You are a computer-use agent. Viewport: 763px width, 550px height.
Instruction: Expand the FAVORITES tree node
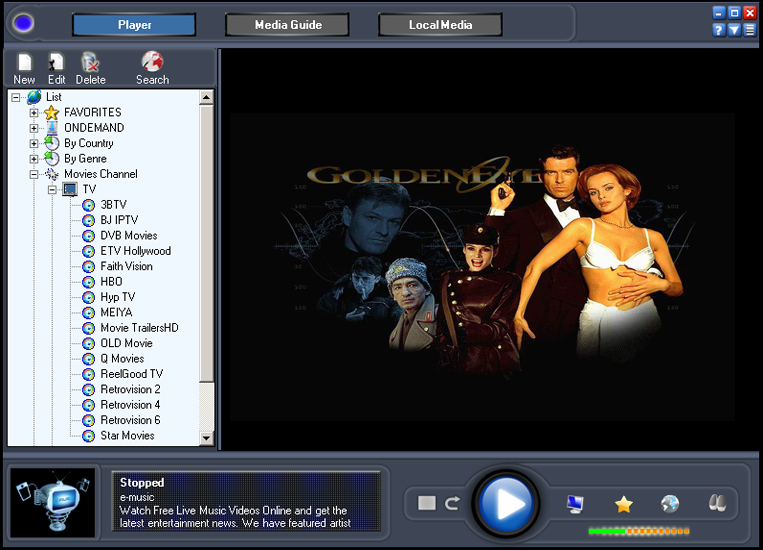(34, 113)
